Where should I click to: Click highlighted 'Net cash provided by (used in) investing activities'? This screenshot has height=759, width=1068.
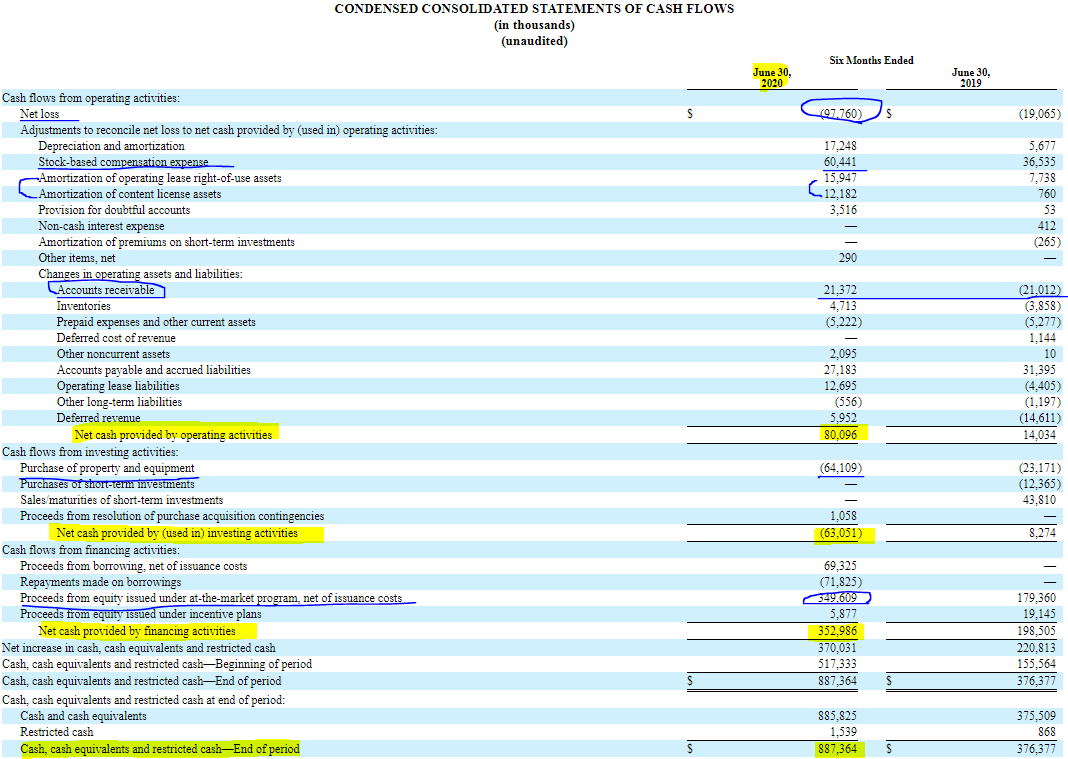pos(177,533)
